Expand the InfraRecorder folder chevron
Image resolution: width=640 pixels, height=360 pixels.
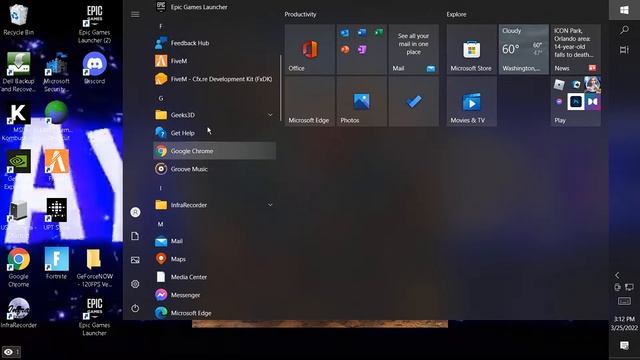(270, 205)
